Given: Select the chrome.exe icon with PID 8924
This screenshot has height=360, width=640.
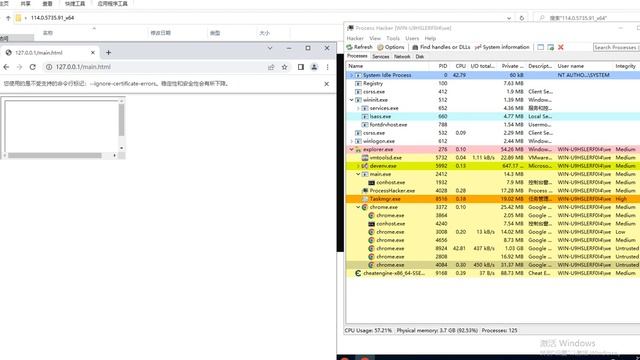Looking at the screenshot, I should tap(371, 248).
